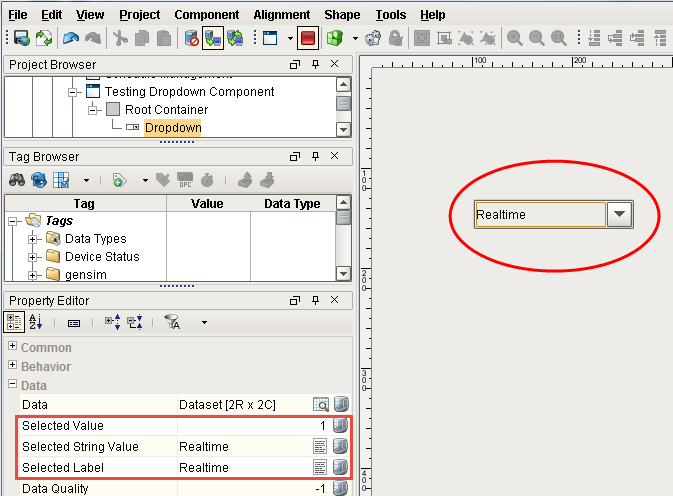673x496 pixels.
Task: Click the property filter funnel icon
Action: [172, 322]
